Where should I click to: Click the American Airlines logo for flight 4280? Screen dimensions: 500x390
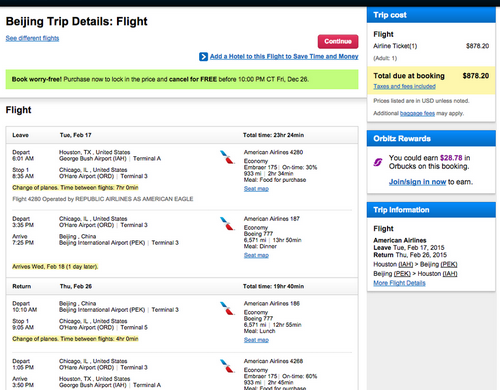pyautogui.click(x=227, y=157)
